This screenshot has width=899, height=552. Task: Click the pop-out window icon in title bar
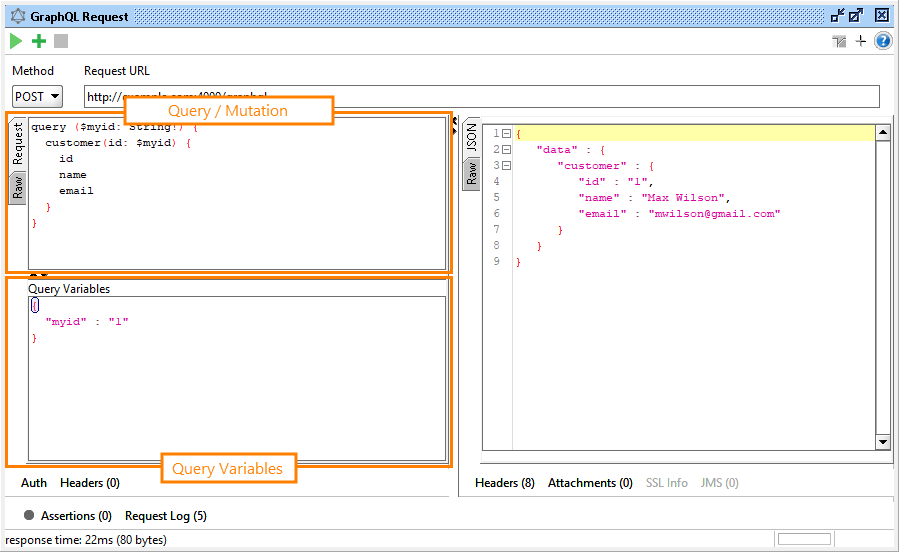(856, 15)
